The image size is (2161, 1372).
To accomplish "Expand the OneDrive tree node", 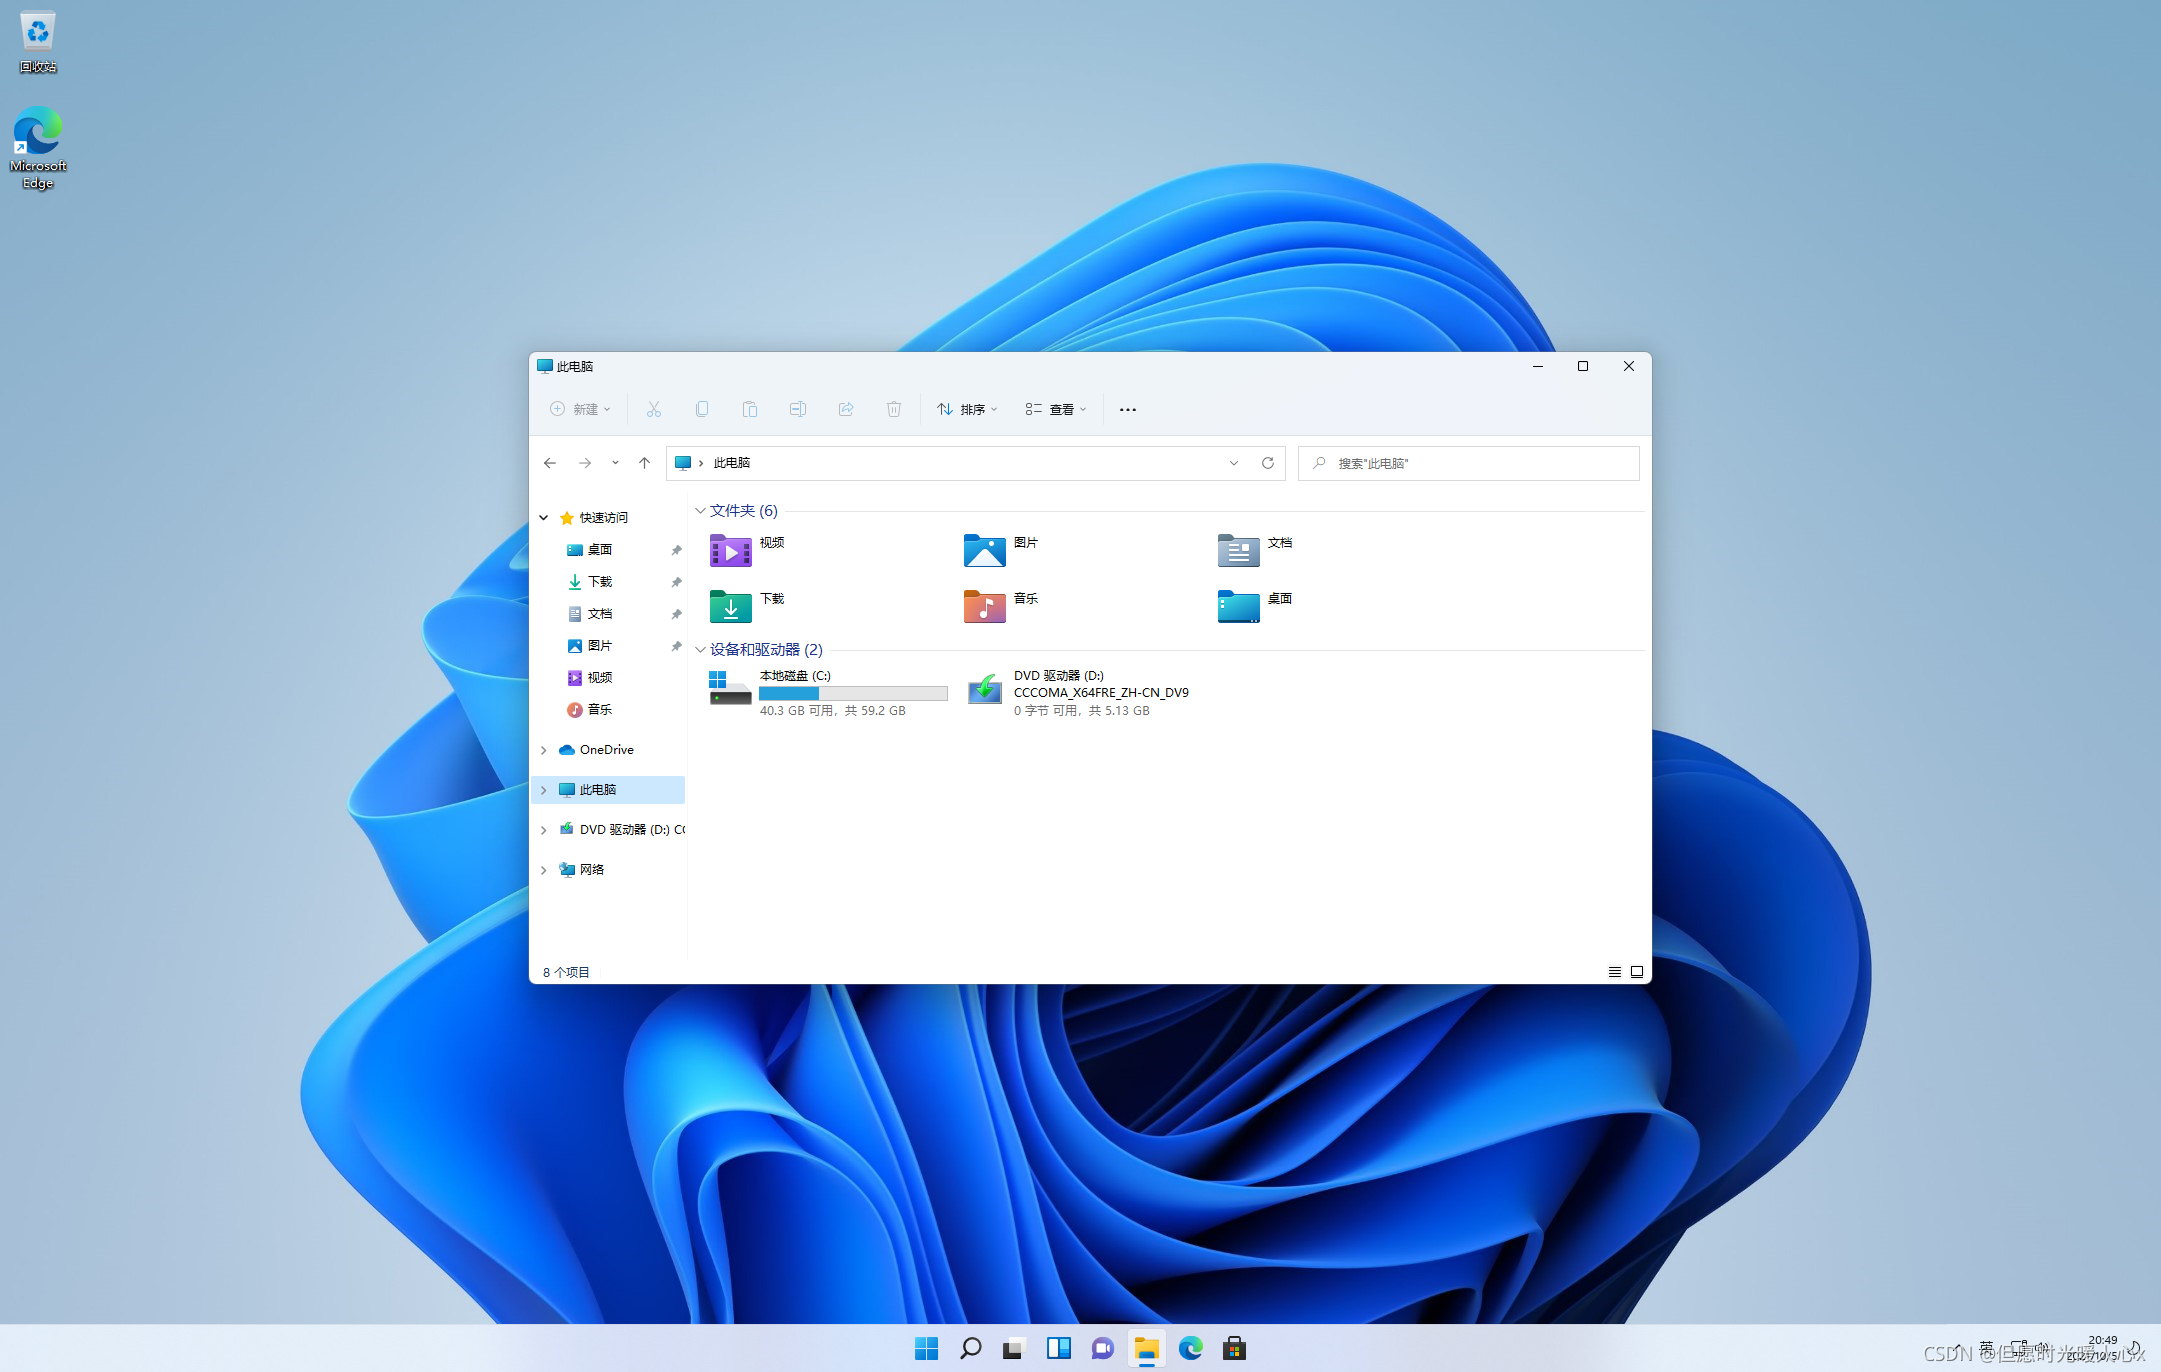I will click(x=544, y=750).
